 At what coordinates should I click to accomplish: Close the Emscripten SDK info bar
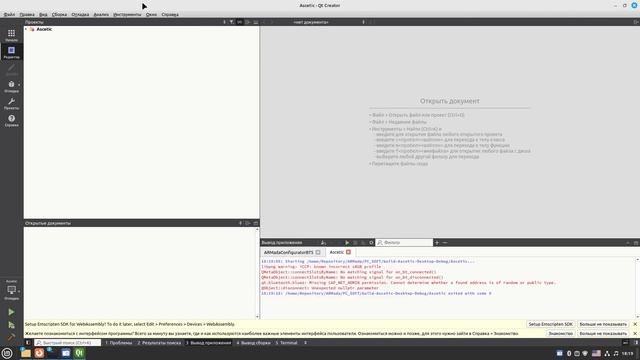(635, 324)
